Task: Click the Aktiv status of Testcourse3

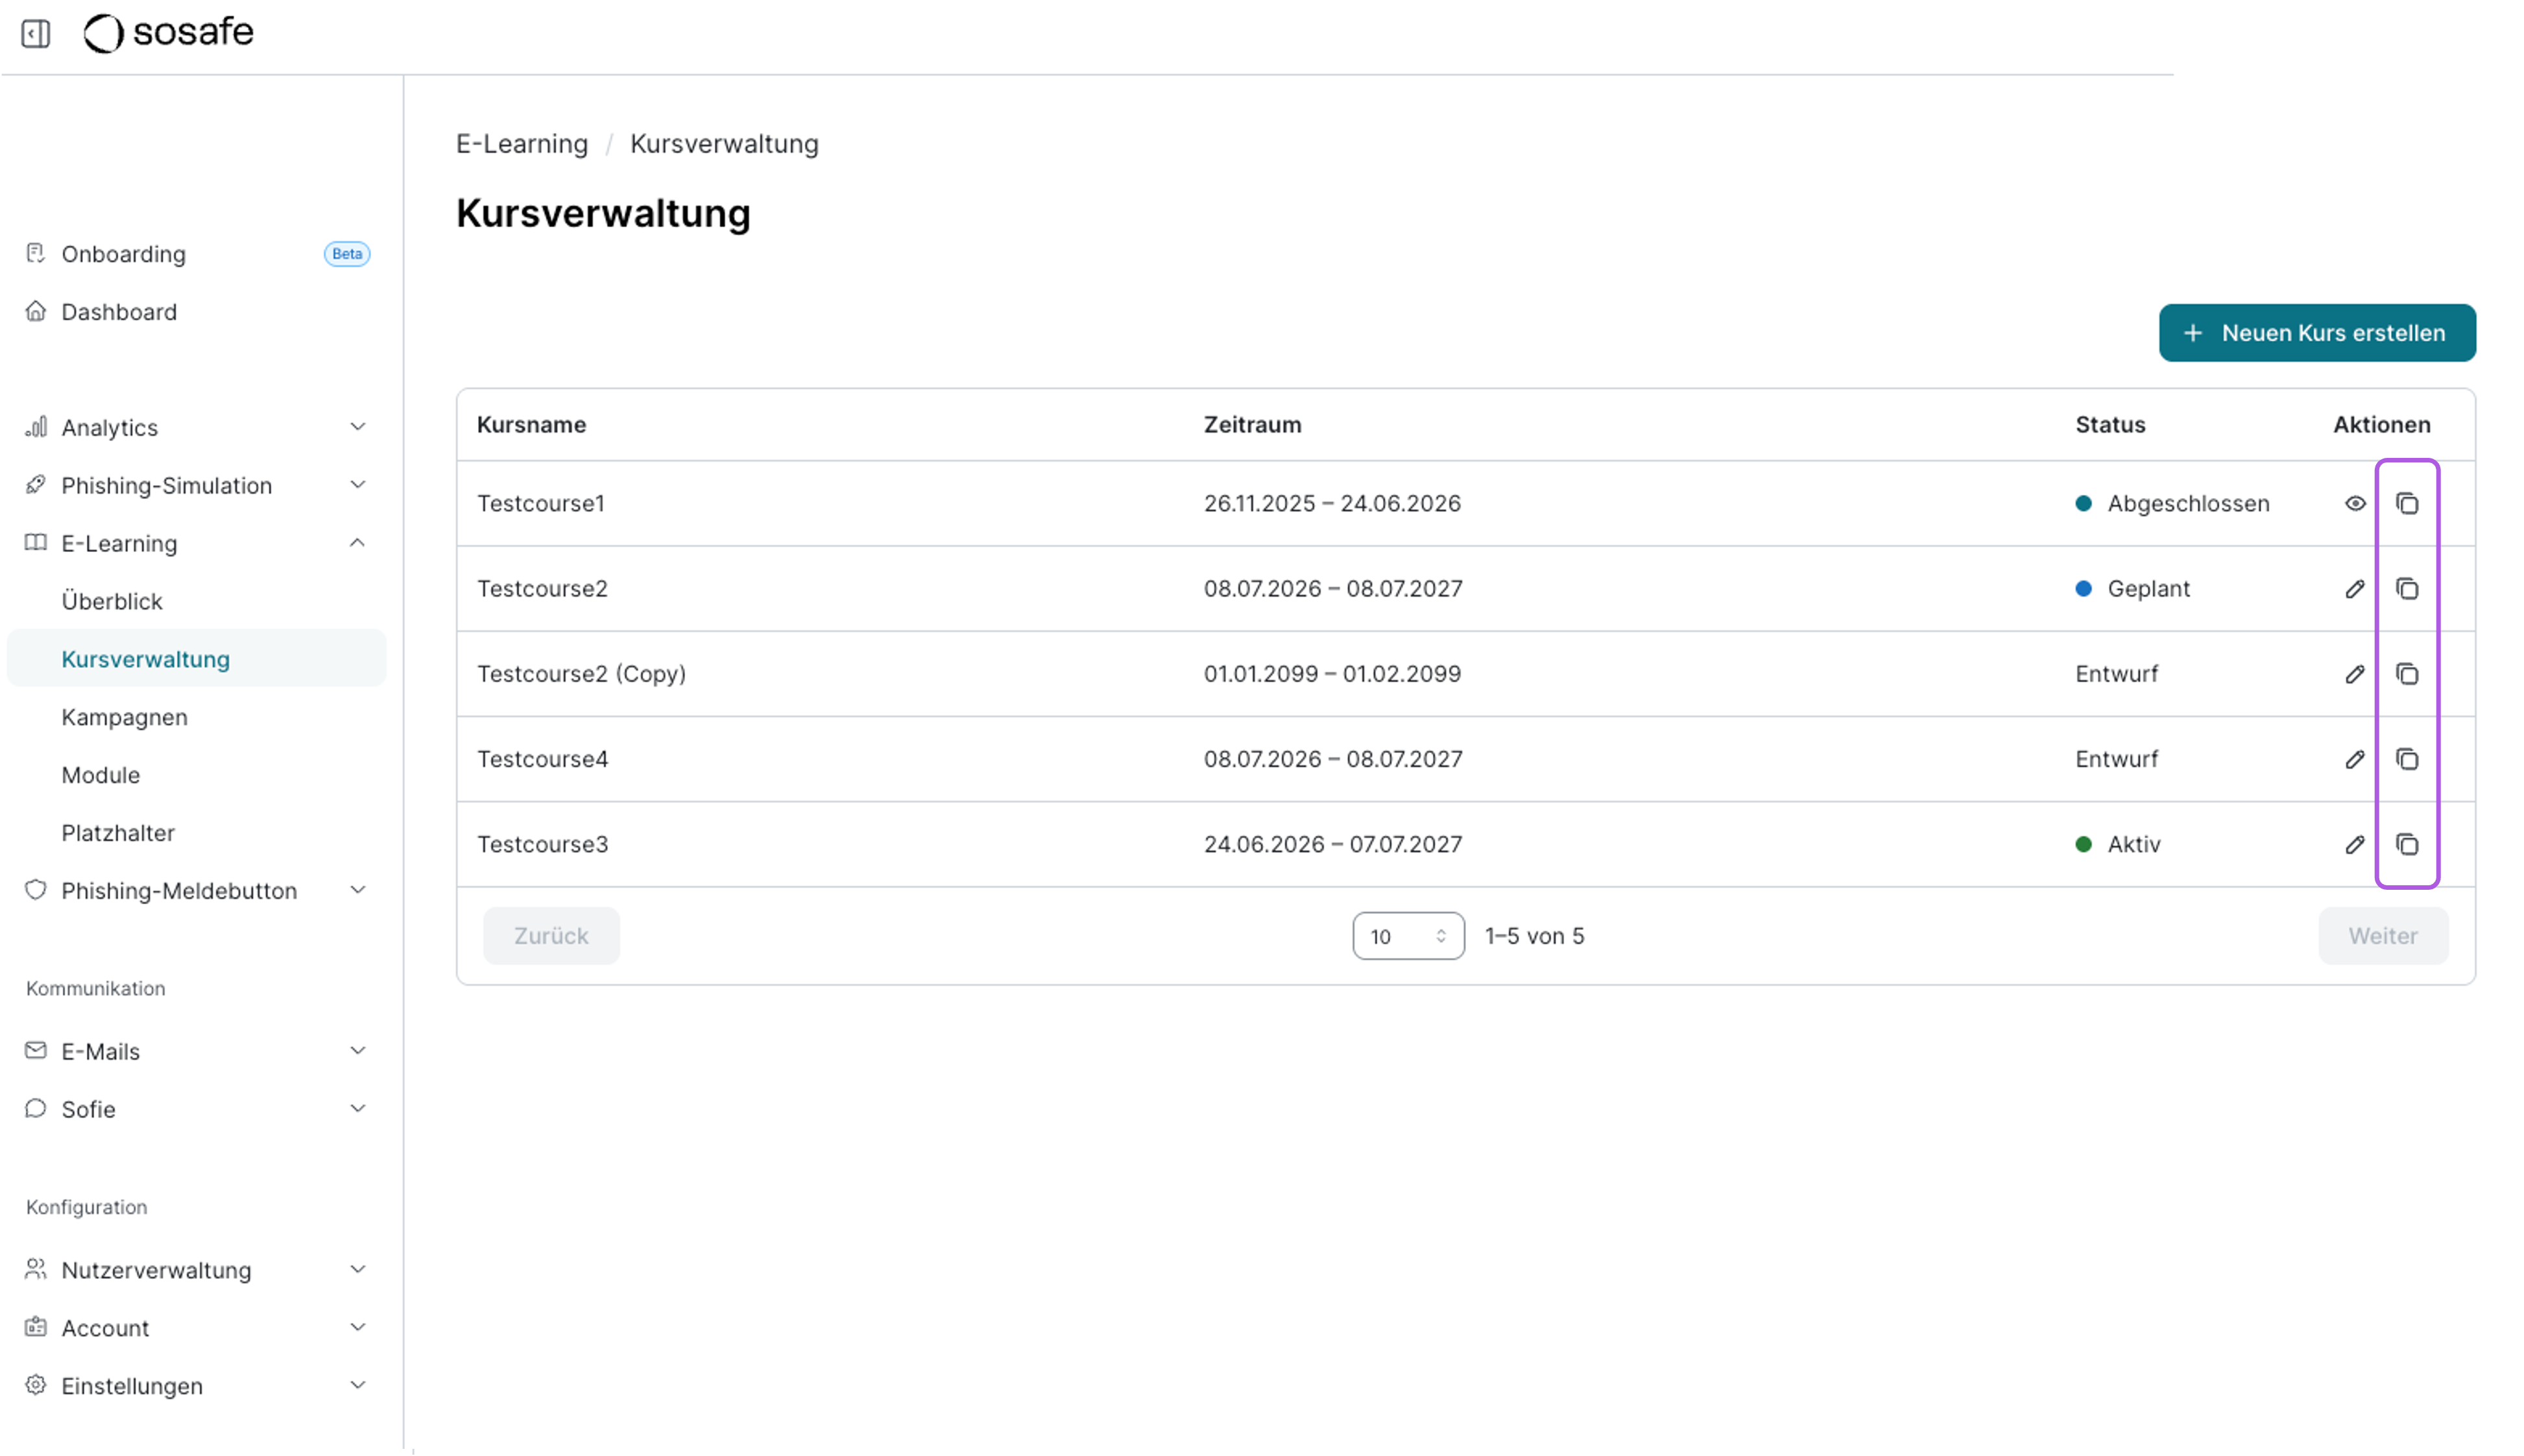Action: 2118,844
